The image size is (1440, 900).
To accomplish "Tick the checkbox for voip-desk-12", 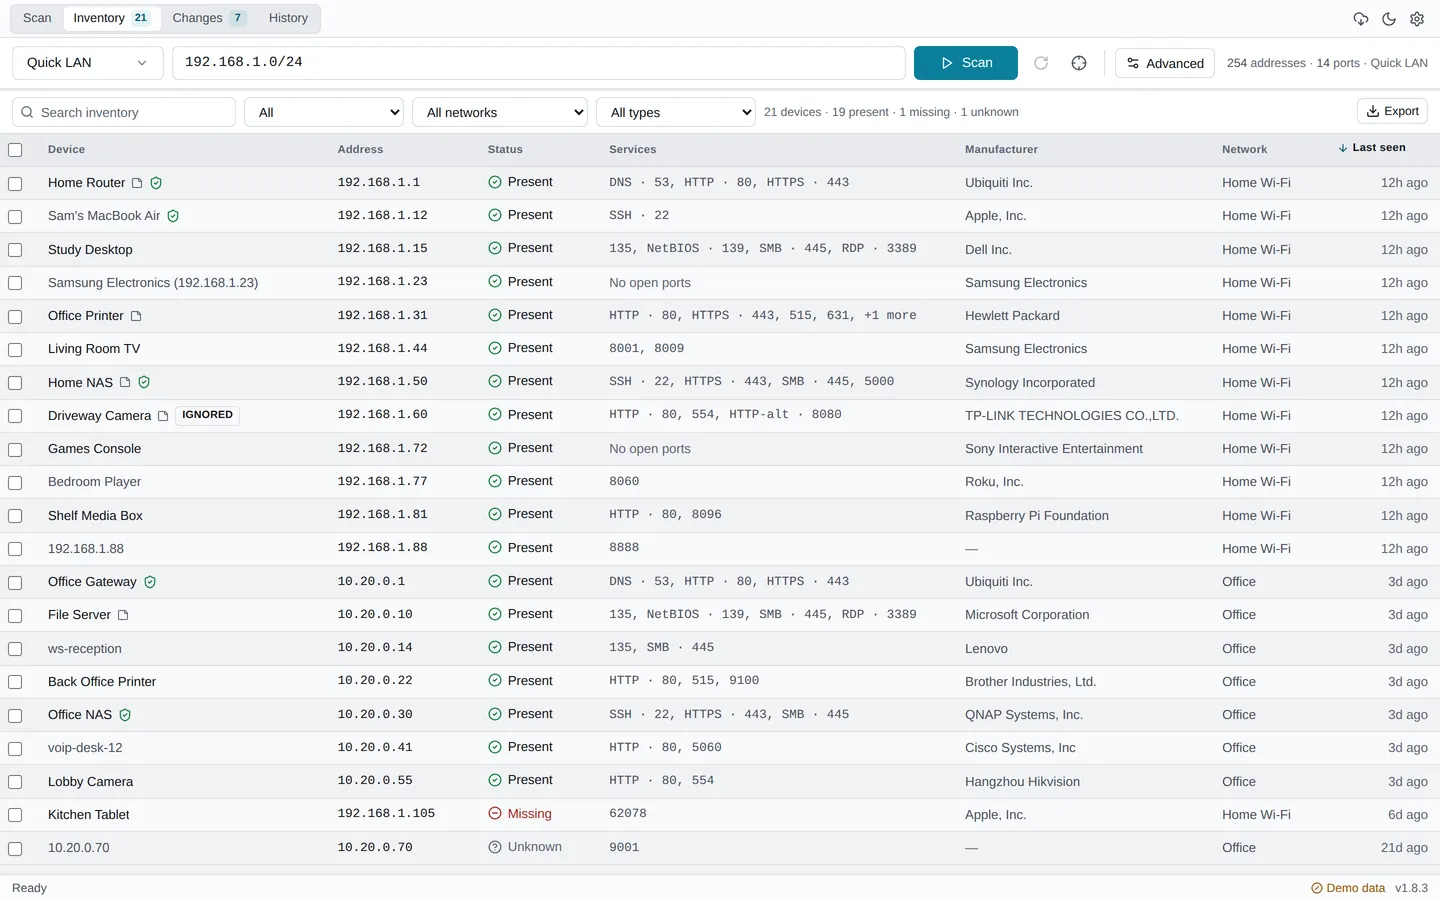I will (15, 749).
